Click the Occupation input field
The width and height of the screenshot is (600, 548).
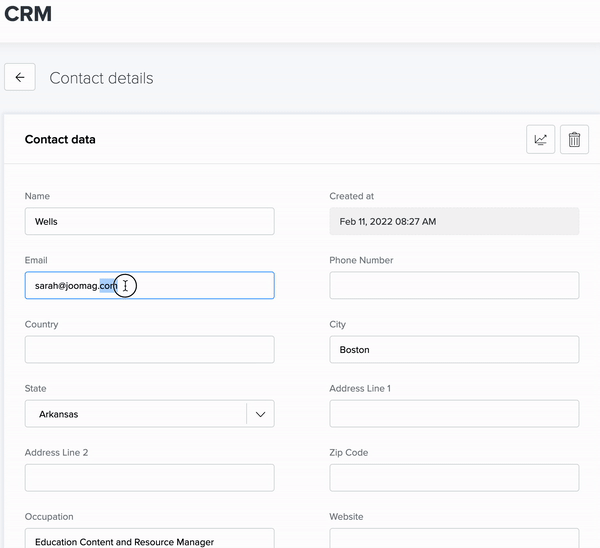[149, 540]
